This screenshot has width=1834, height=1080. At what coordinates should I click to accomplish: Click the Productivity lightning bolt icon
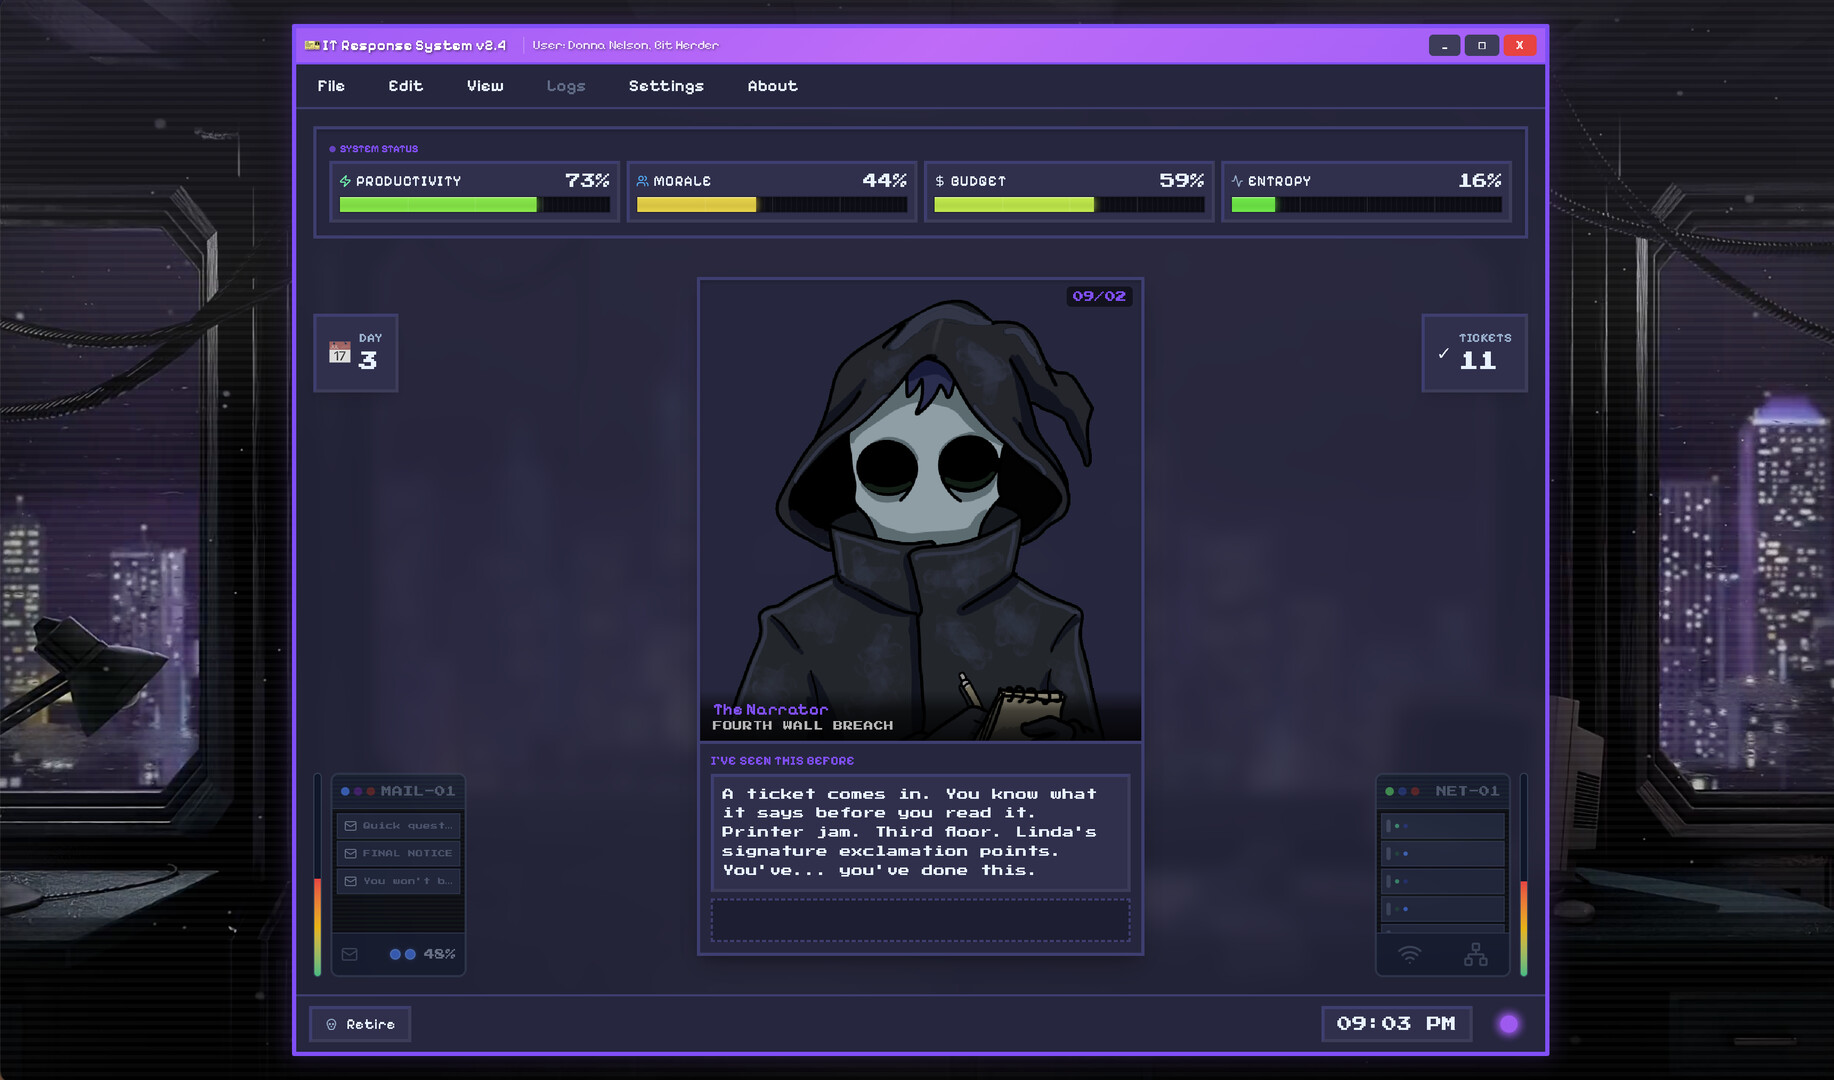click(345, 181)
